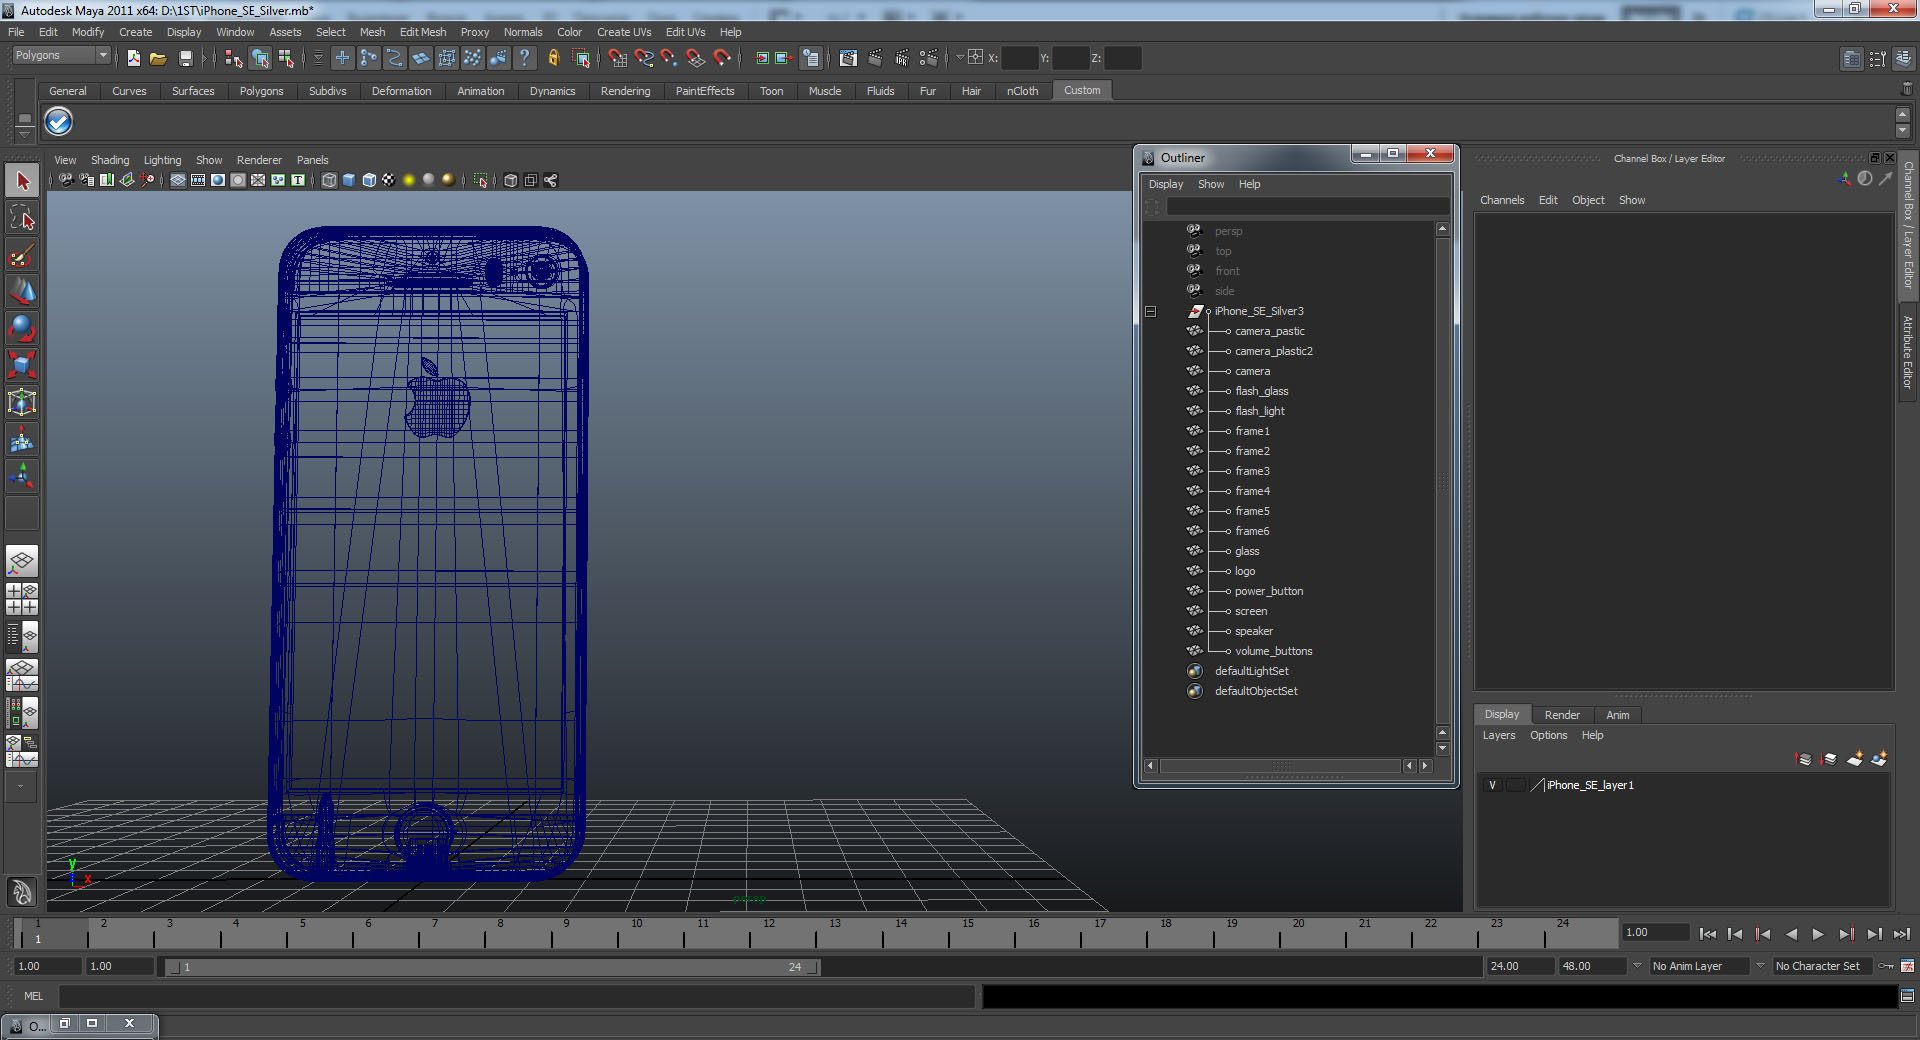The height and width of the screenshot is (1040, 1920).
Task: Open input field mode dropdown arrow
Action: click(960, 58)
